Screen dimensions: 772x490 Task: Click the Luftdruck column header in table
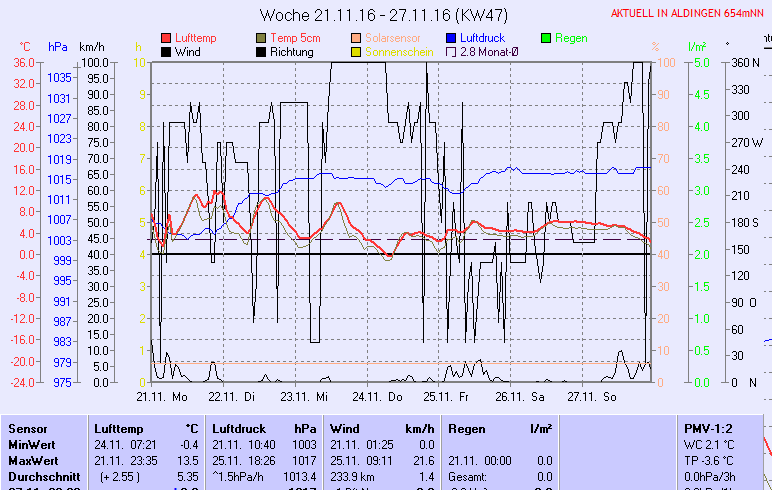[x=236, y=428]
